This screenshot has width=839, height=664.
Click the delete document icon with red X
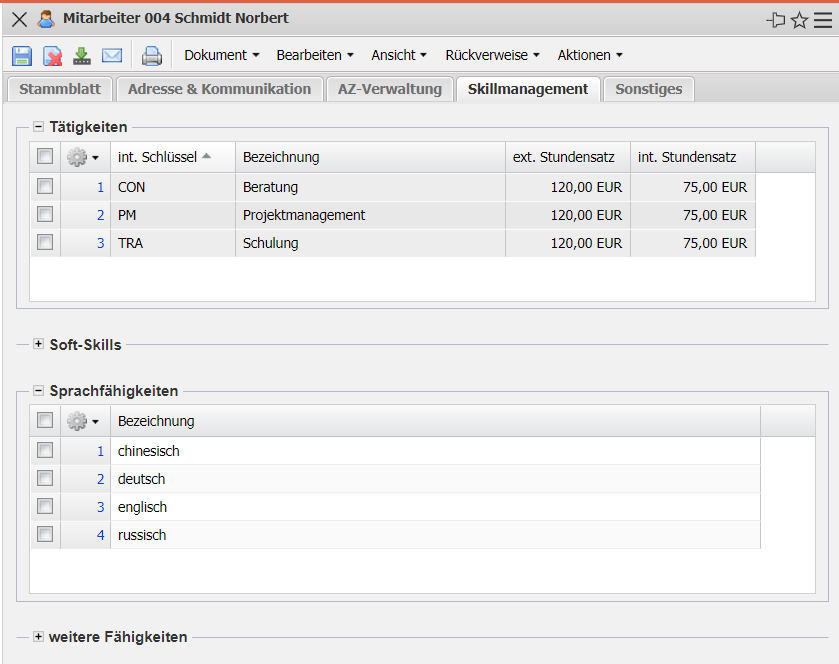52,55
